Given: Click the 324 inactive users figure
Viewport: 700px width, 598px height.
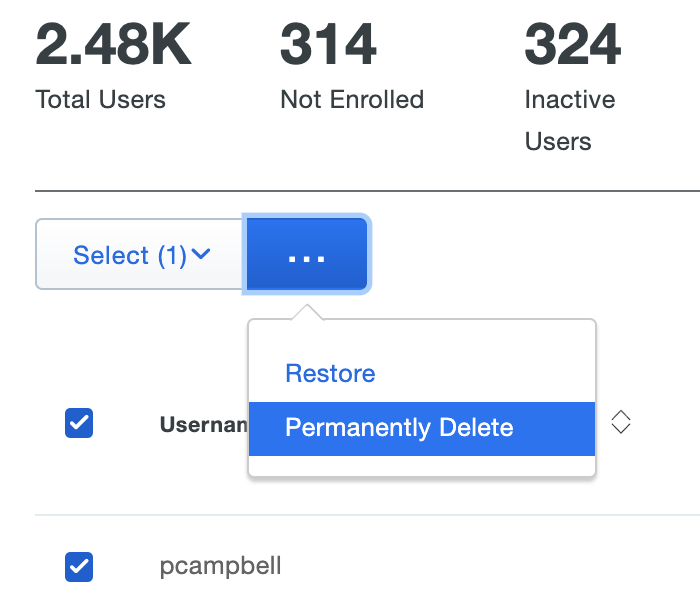Looking at the screenshot, I should 572,45.
